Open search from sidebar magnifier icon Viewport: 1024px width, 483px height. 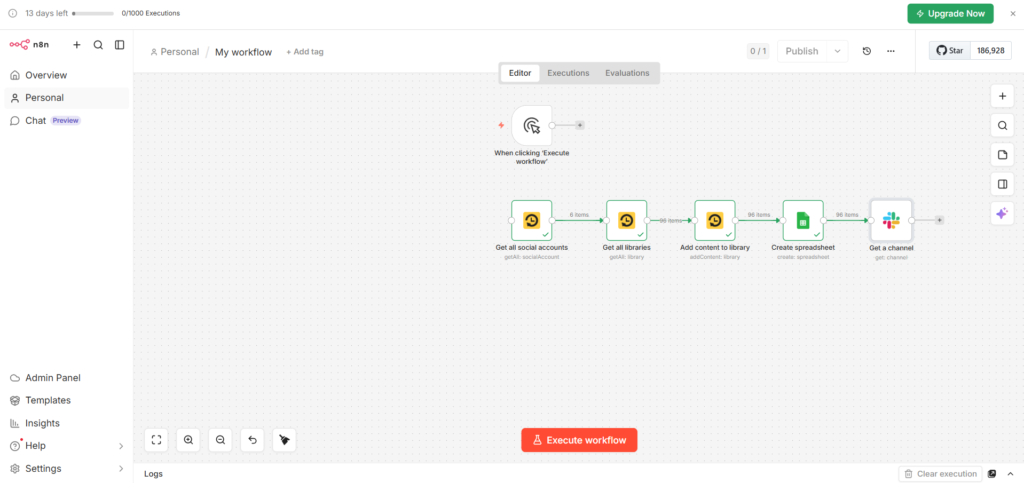(x=98, y=45)
